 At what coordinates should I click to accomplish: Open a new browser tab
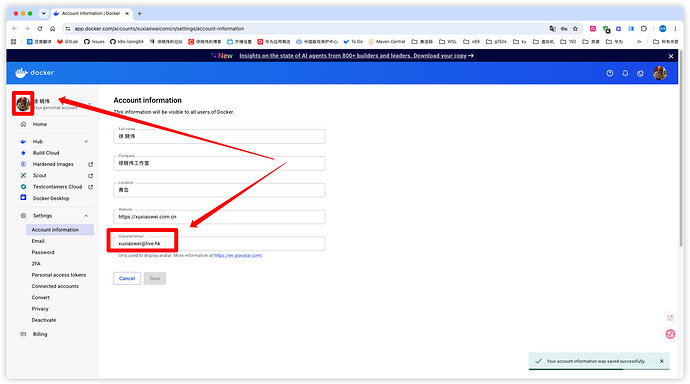[x=139, y=14]
